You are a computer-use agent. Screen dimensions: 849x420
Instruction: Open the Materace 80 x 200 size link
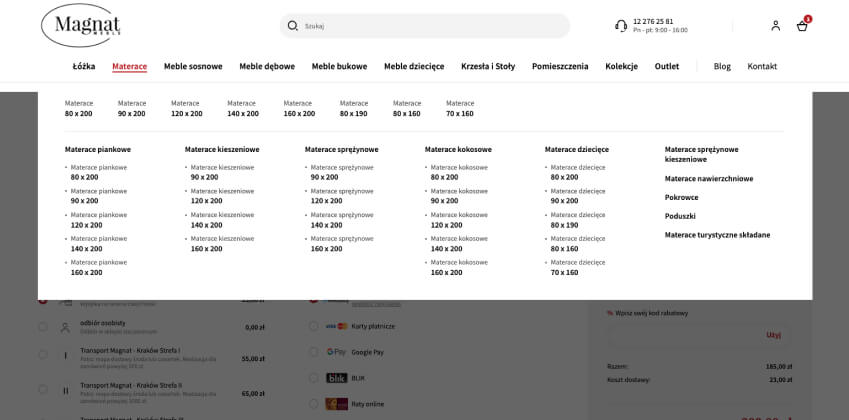78,108
